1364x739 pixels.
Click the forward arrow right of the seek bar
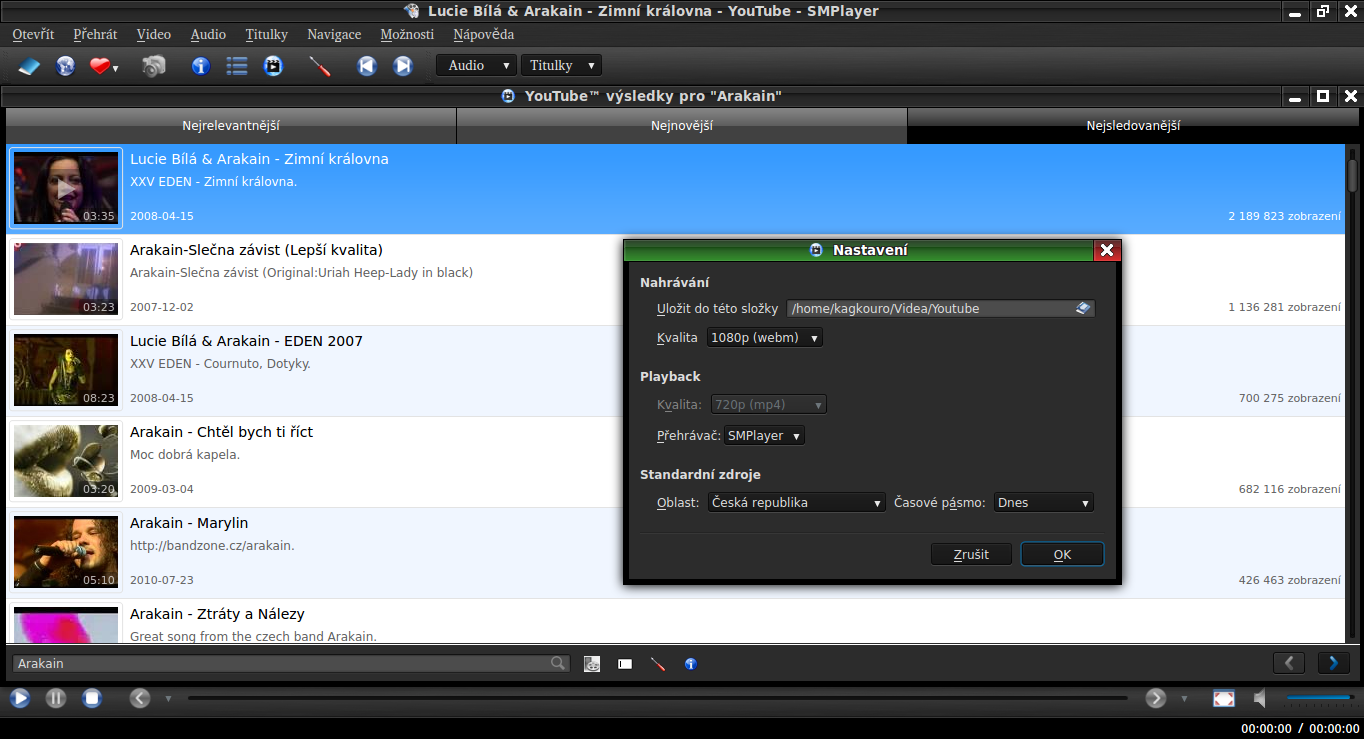pyautogui.click(x=1156, y=698)
